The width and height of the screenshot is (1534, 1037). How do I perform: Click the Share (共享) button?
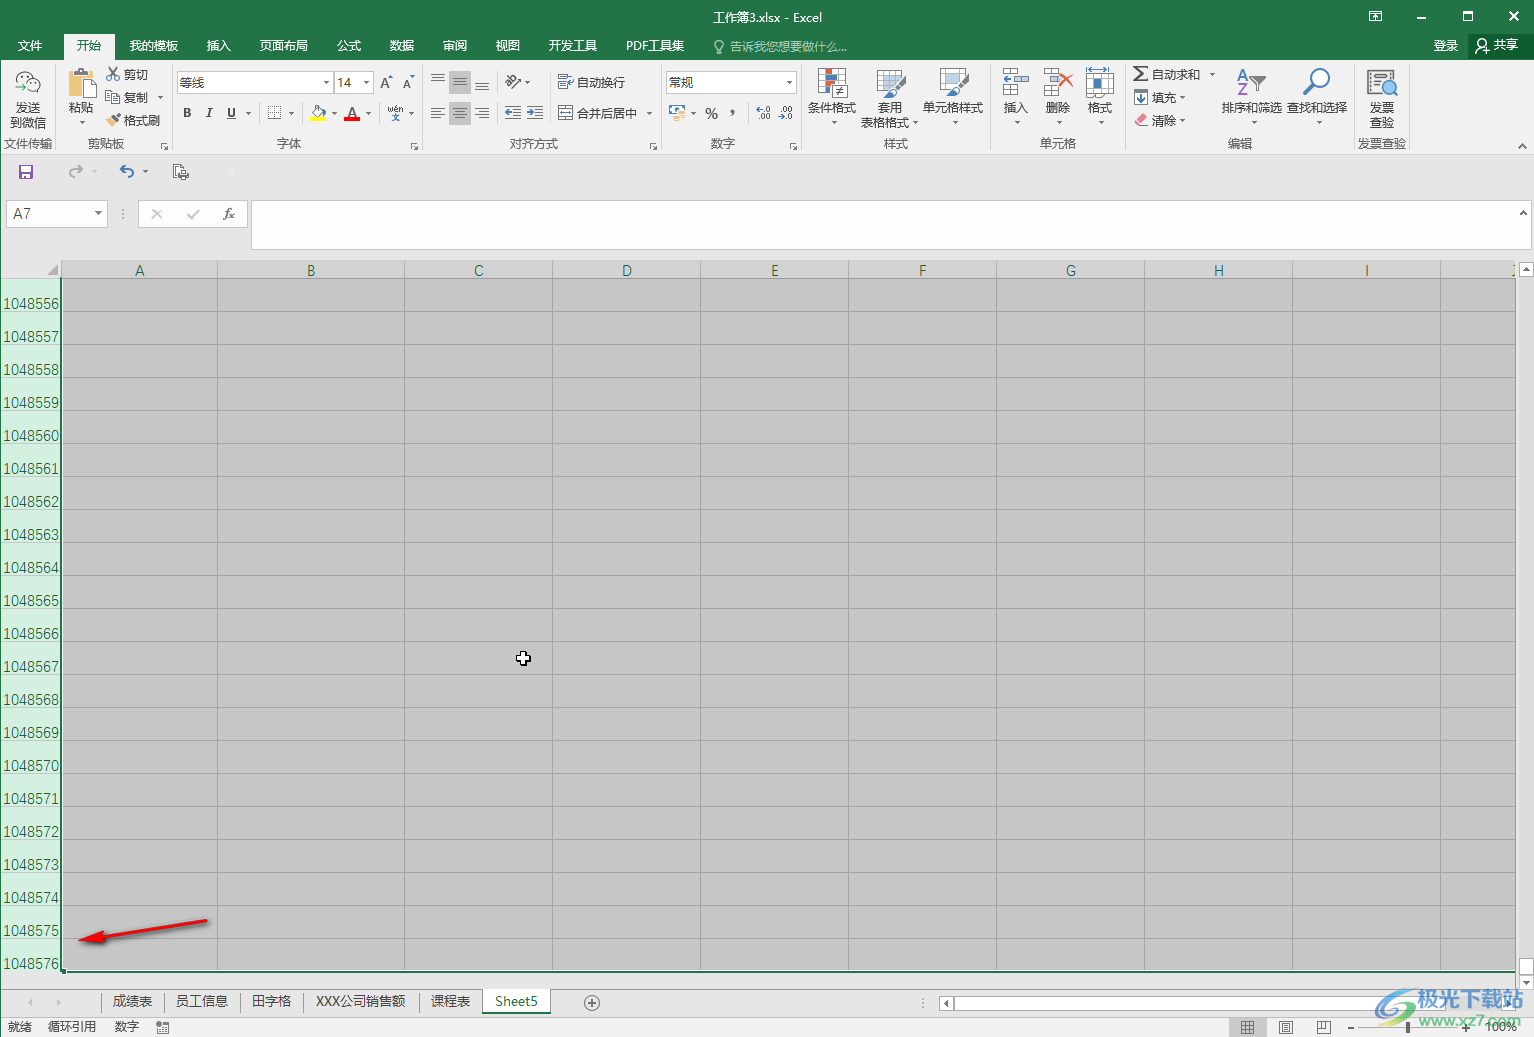(x=1497, y=45)
